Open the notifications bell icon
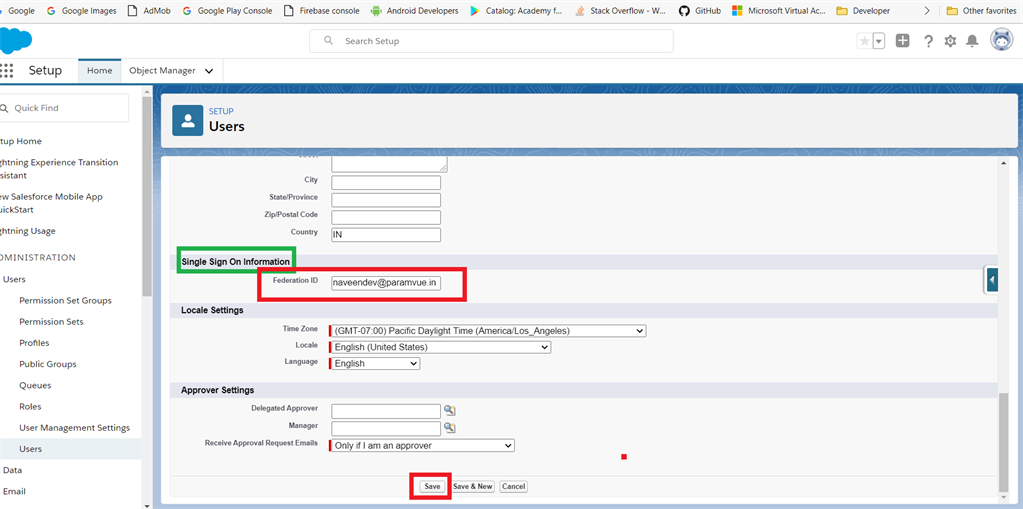The width and height of the screenshot is (1023, 509). click(972, 41)
